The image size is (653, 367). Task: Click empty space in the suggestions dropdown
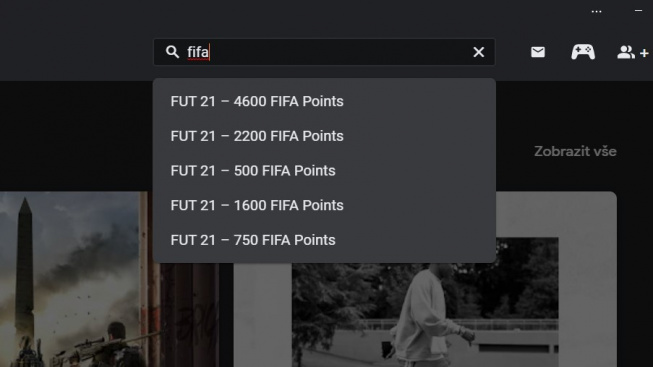(416, 170)
